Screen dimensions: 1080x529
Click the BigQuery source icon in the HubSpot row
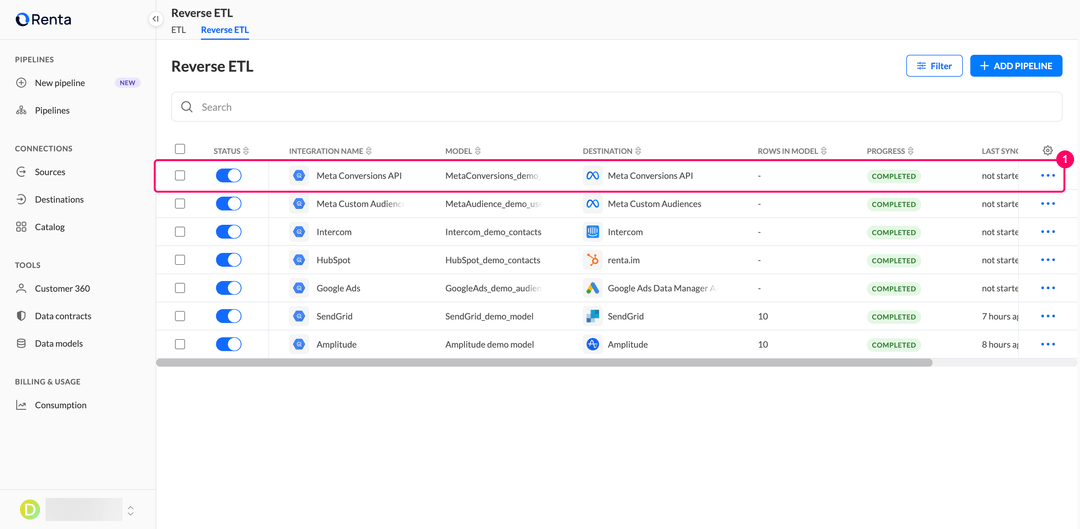[299, 260]
